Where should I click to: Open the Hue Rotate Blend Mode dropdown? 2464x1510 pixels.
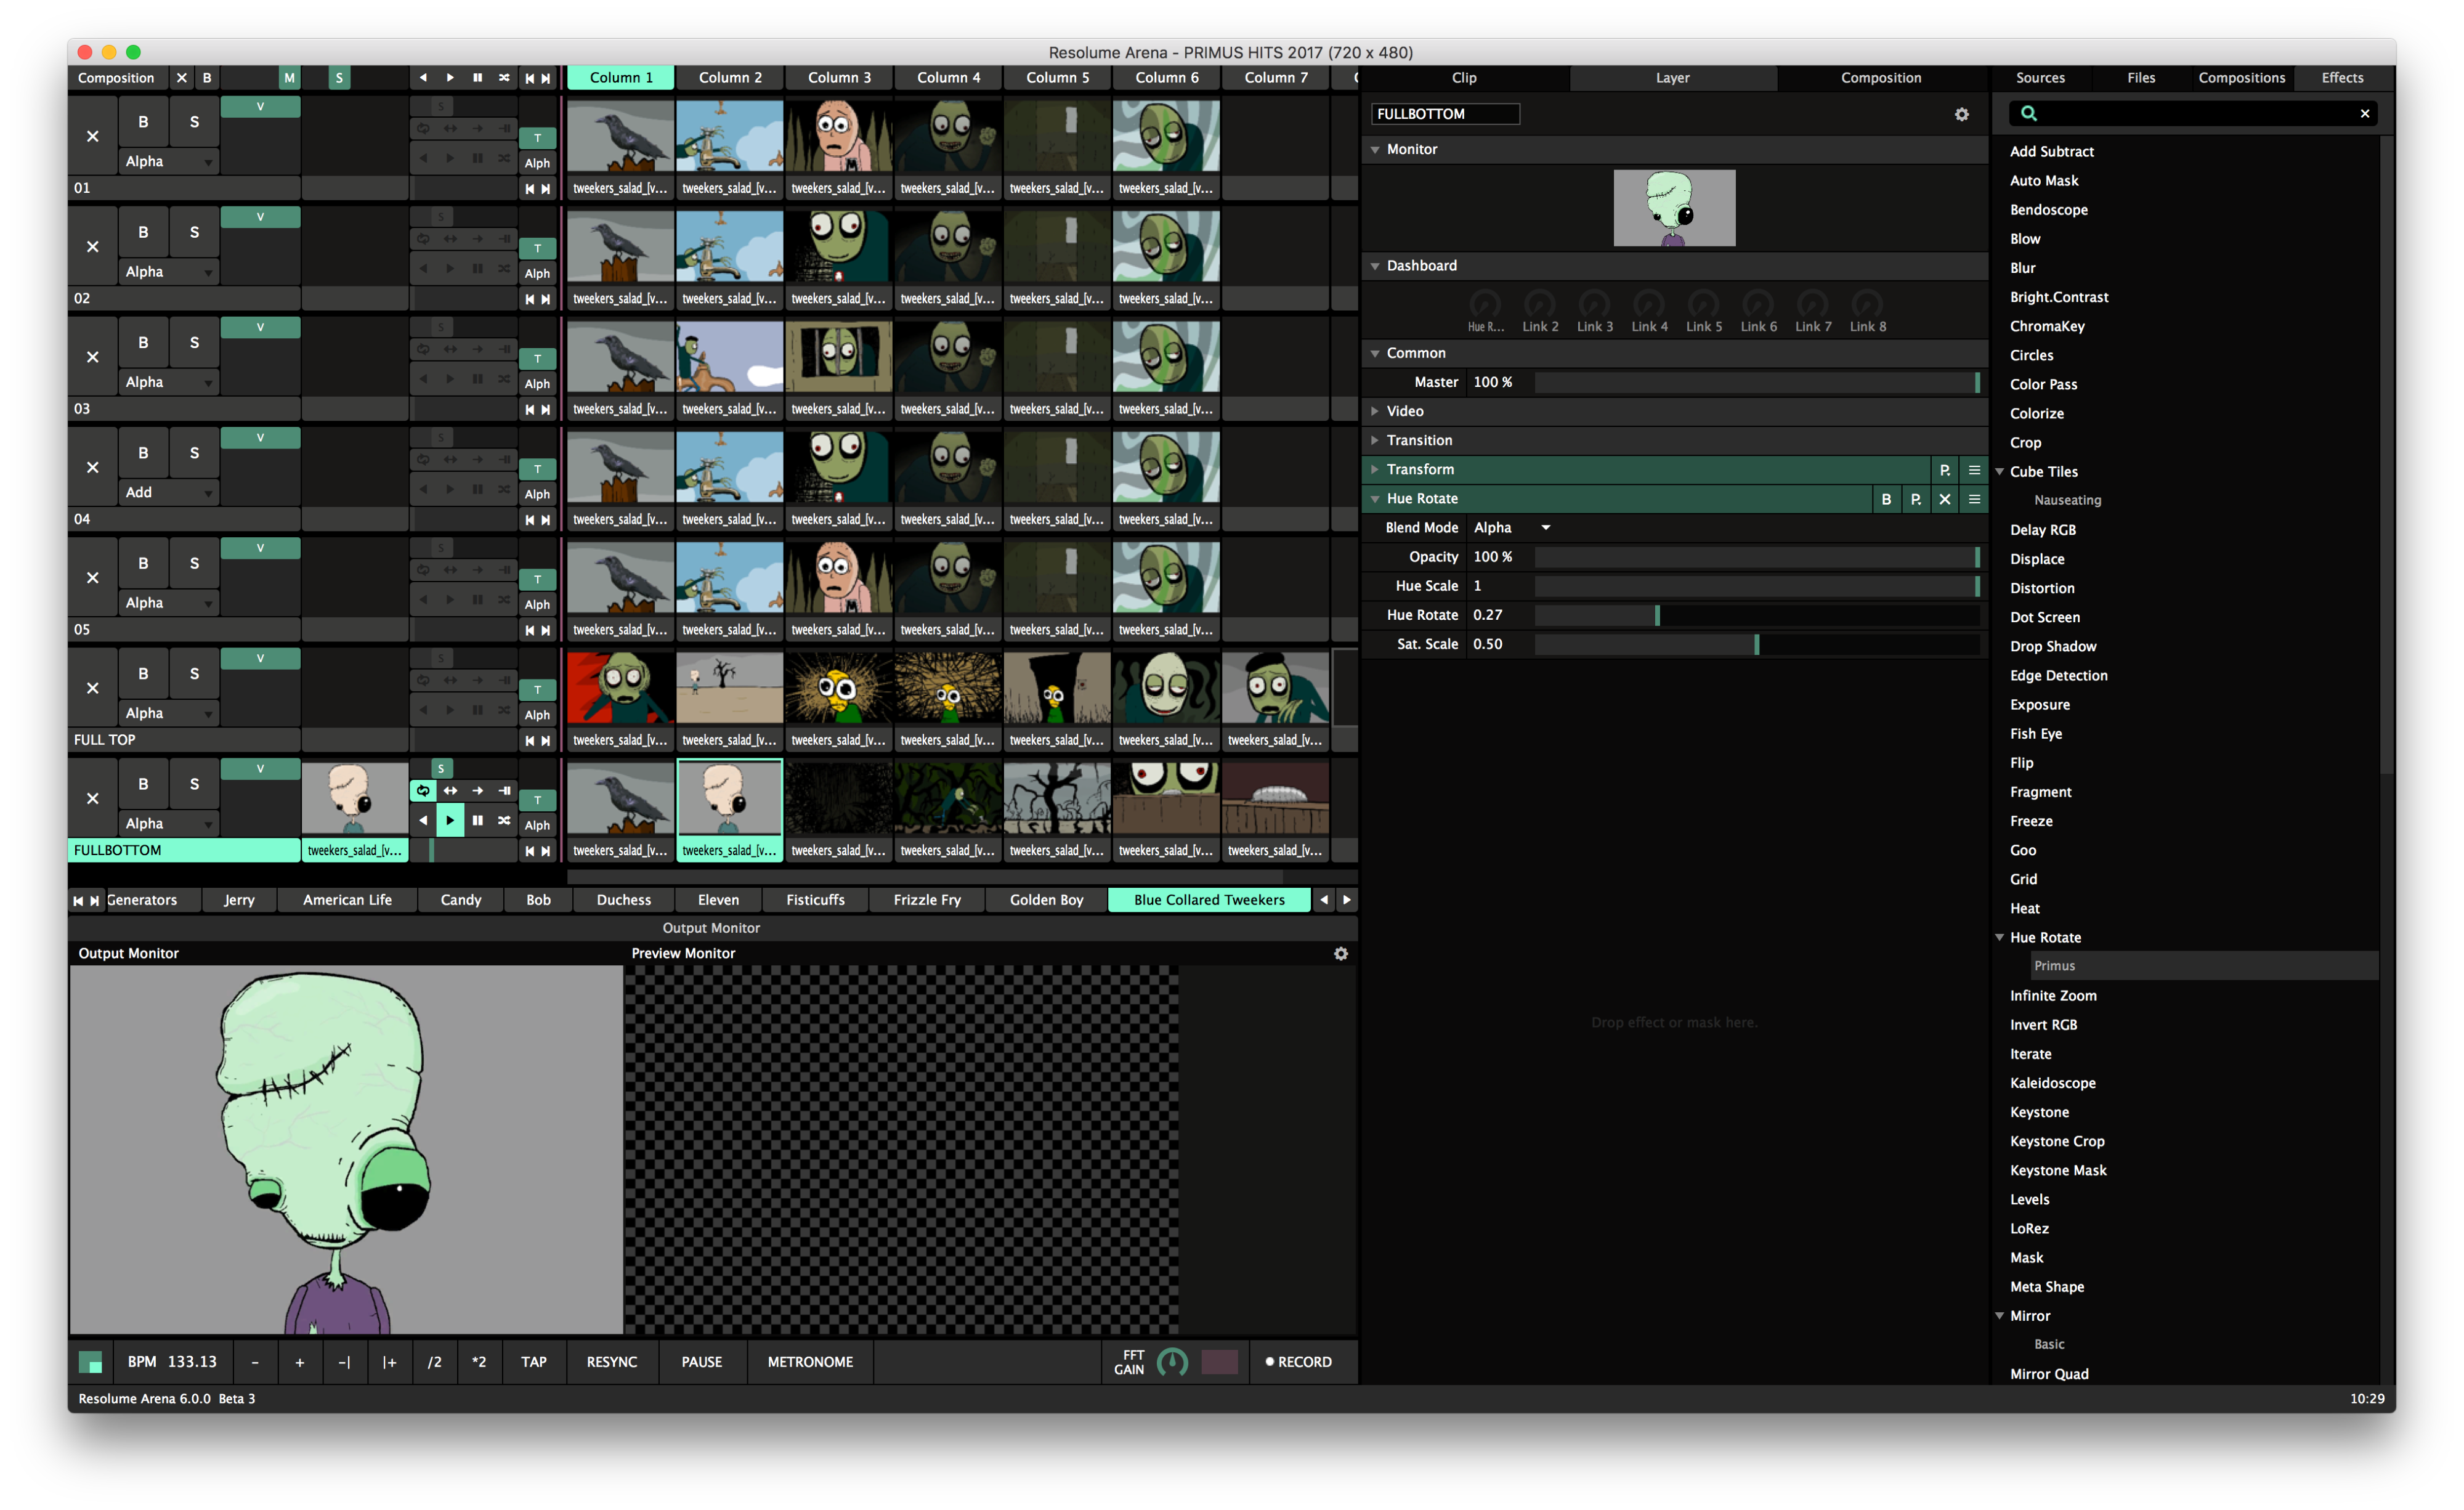coord(1512,528)
